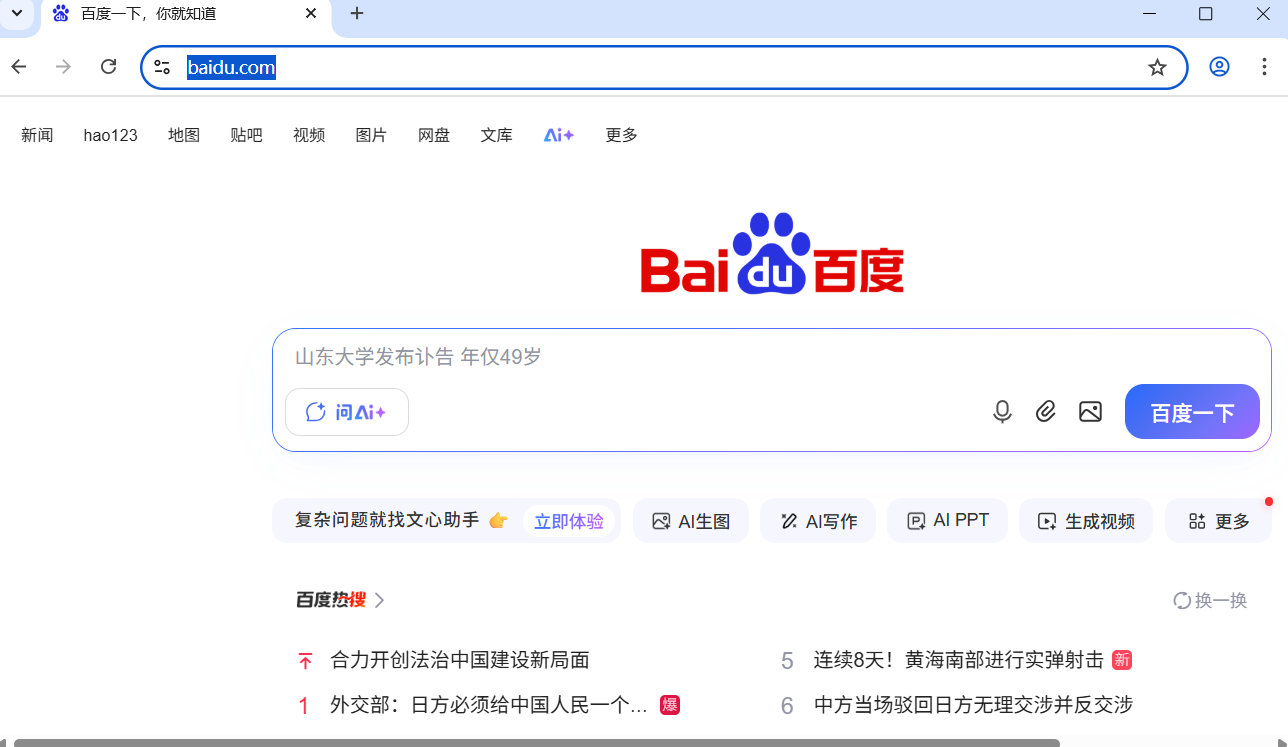Expand the 更多 AI tools panel
Viewport: 1288px width, 747px height.
tap(1218, 520)
